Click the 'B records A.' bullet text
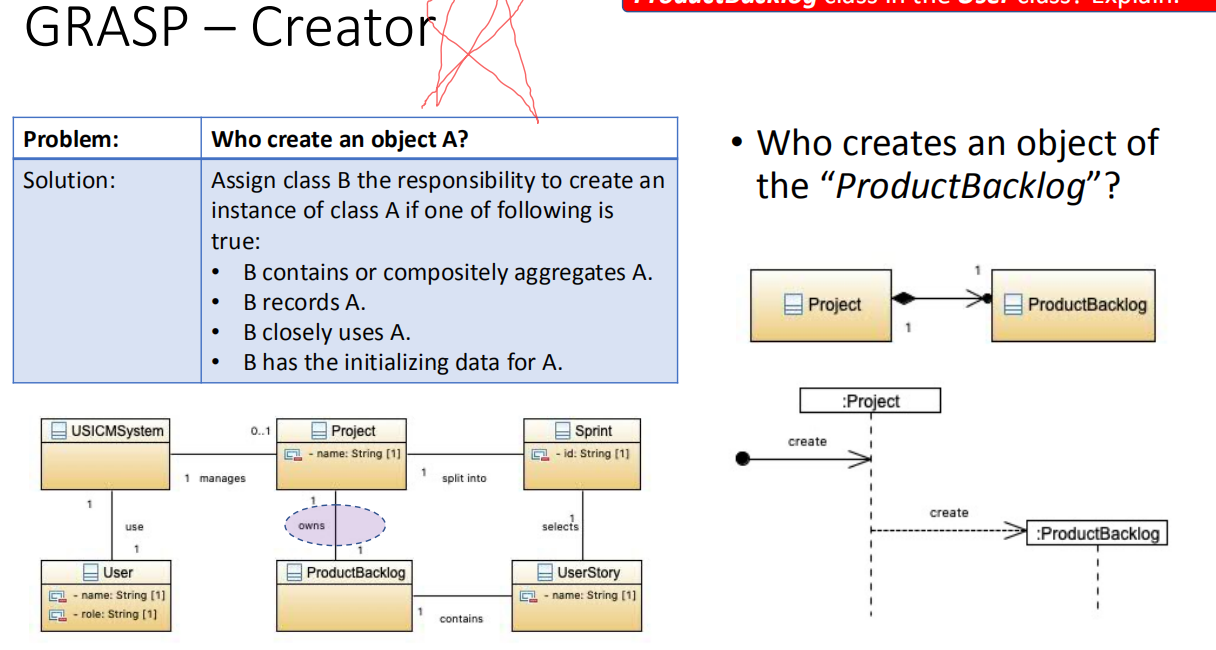 tap(304, 302)
